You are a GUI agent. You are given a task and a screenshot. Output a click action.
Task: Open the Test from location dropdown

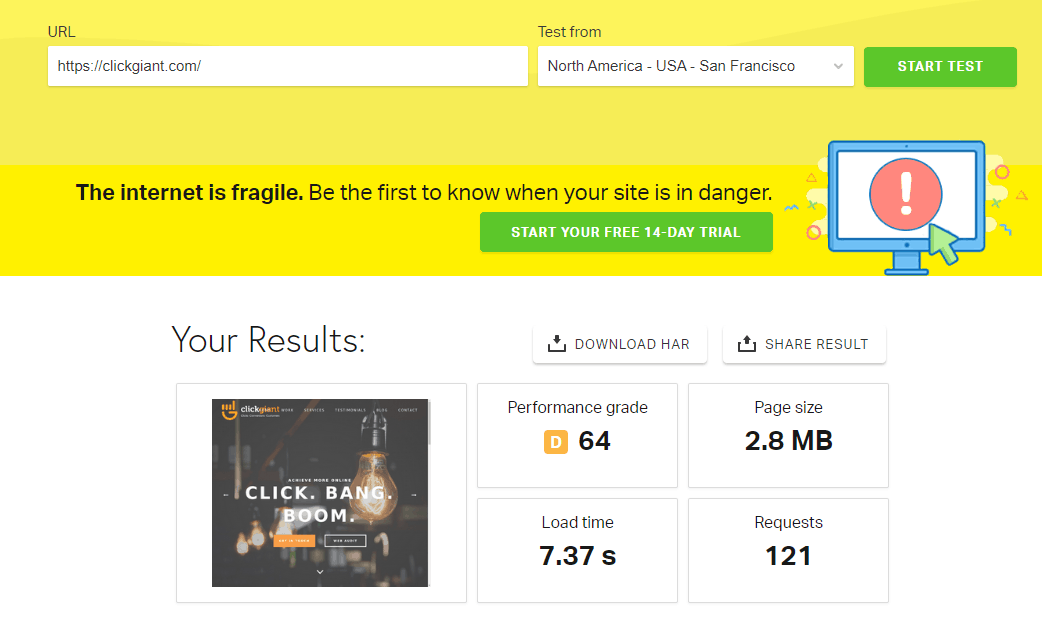click(x=695, y=66)
